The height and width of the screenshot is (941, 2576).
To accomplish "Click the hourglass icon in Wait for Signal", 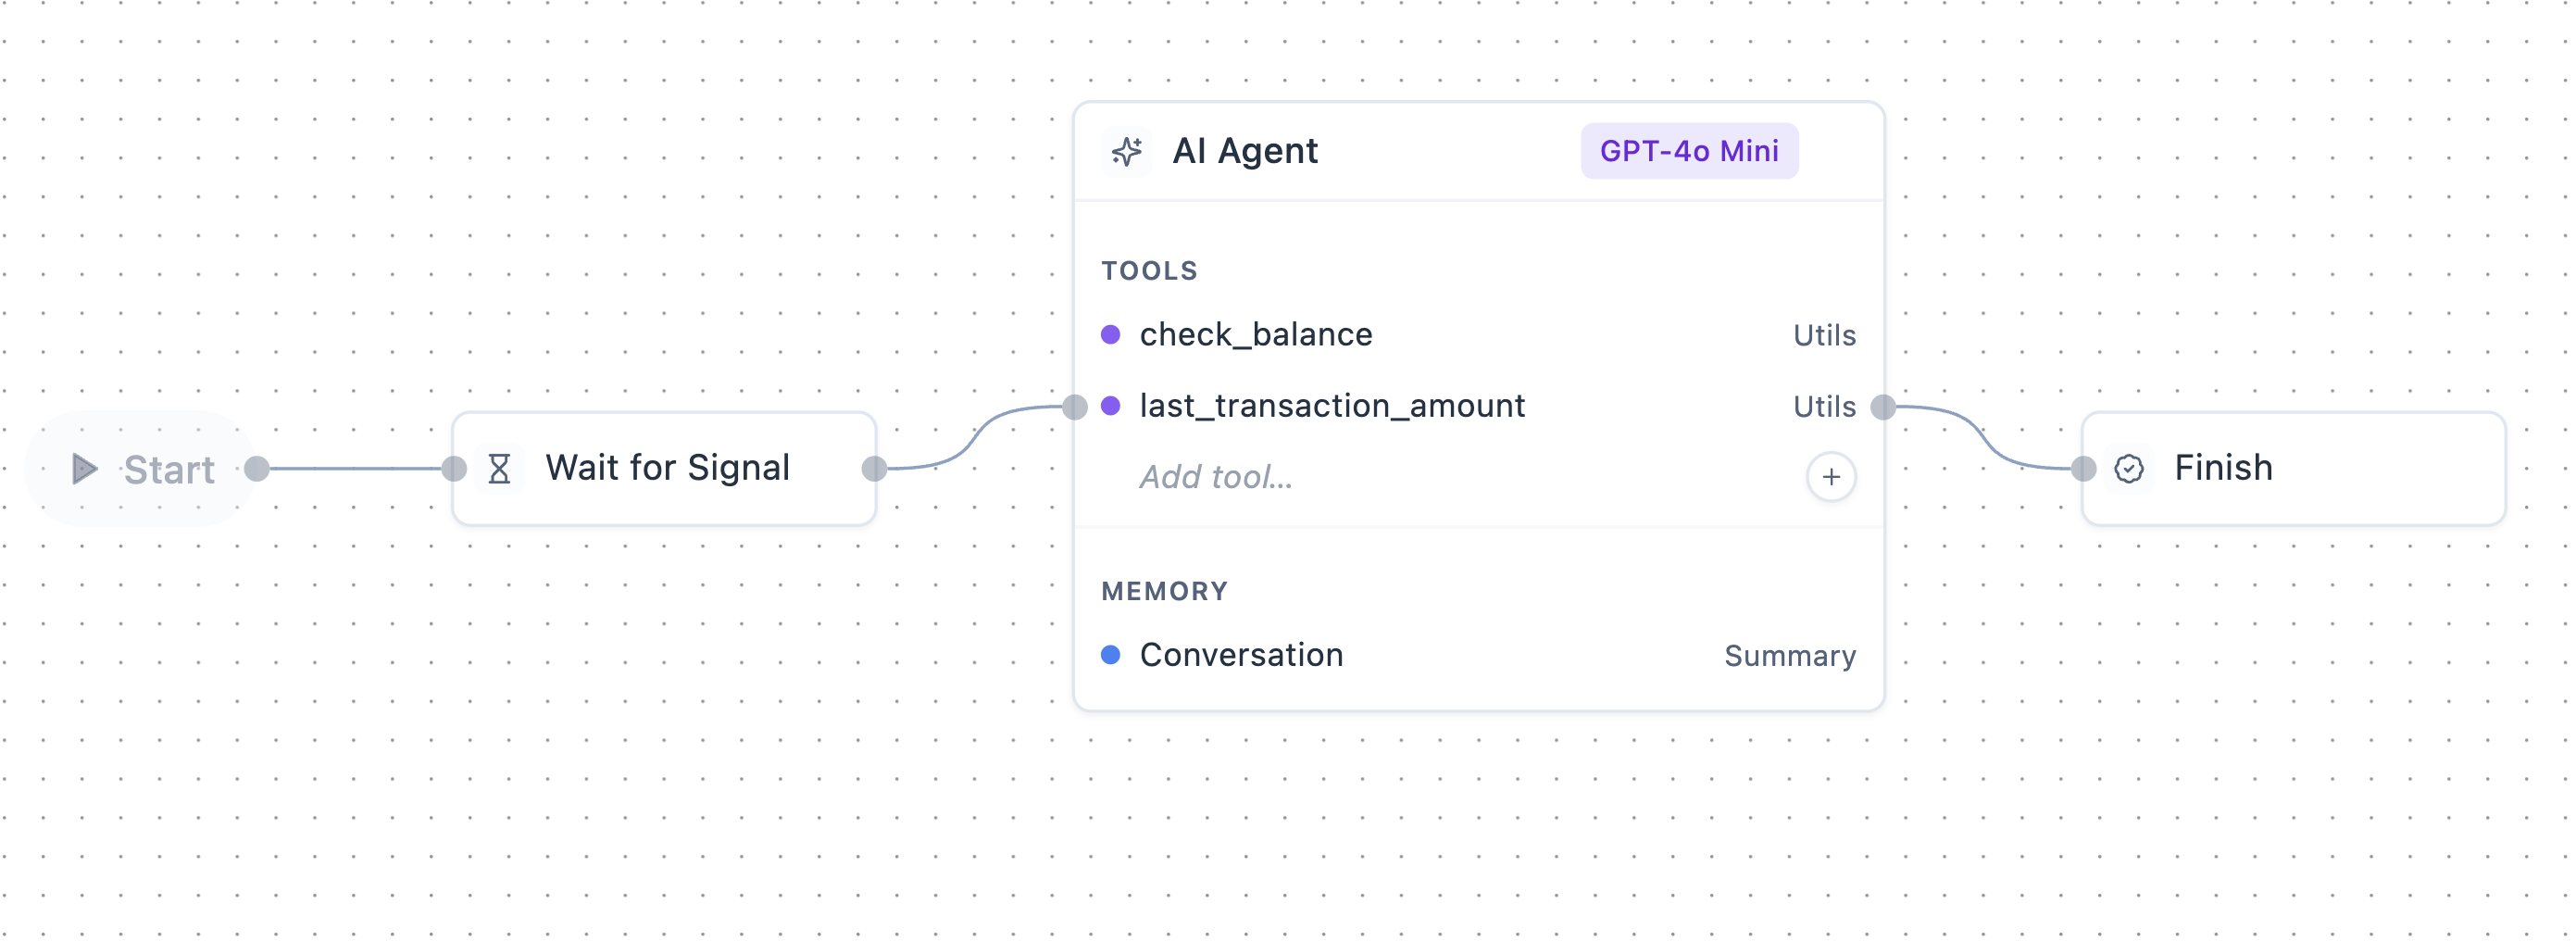I will pos(499,467).
